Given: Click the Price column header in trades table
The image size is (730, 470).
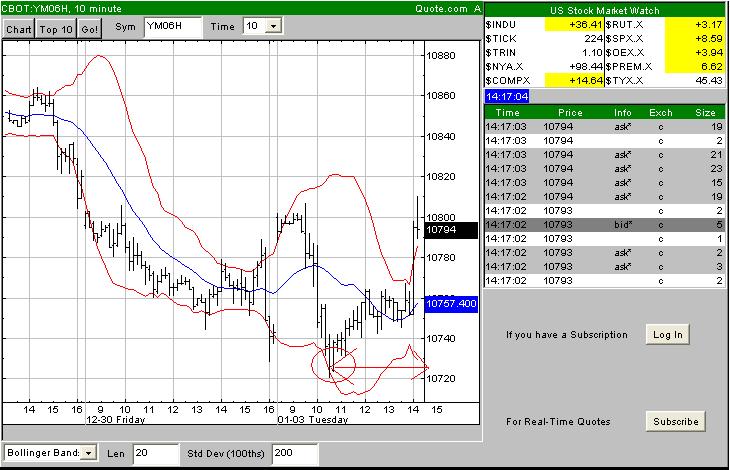Looking at the screenshot, I should point(570,113).
